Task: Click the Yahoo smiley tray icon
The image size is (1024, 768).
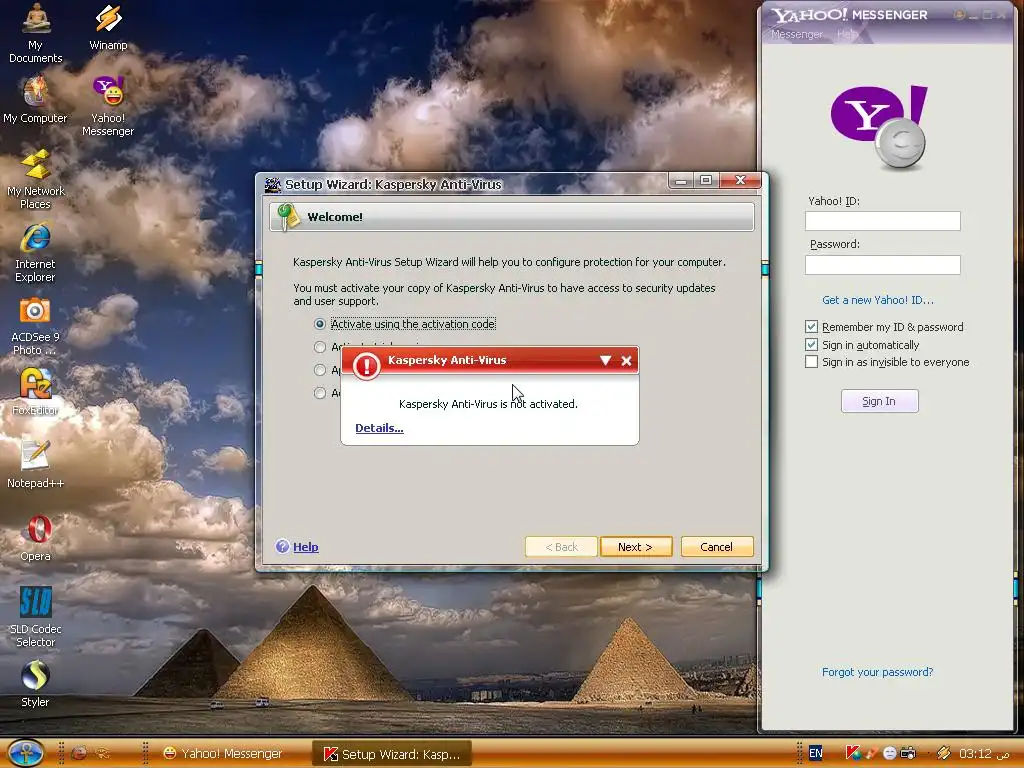Action: 889,753
